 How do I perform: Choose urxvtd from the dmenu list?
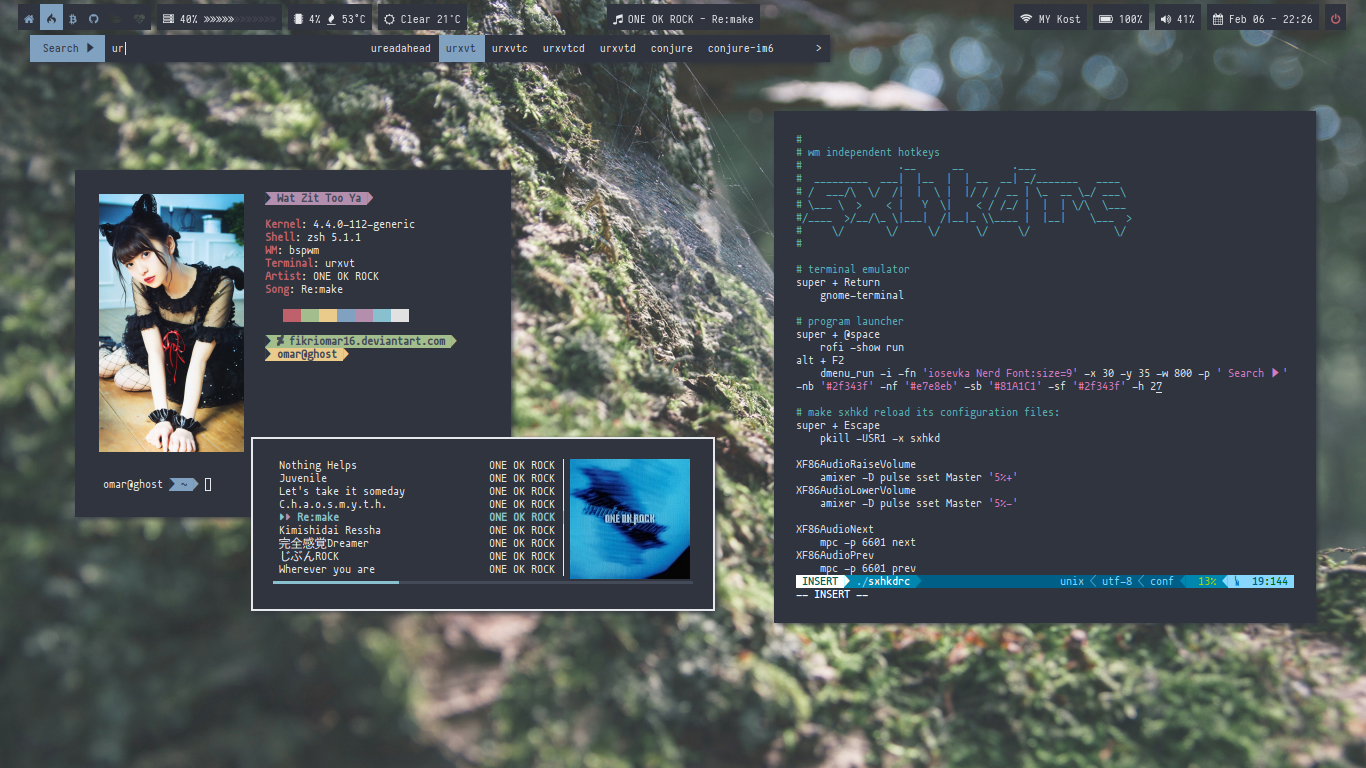(618, 48)
